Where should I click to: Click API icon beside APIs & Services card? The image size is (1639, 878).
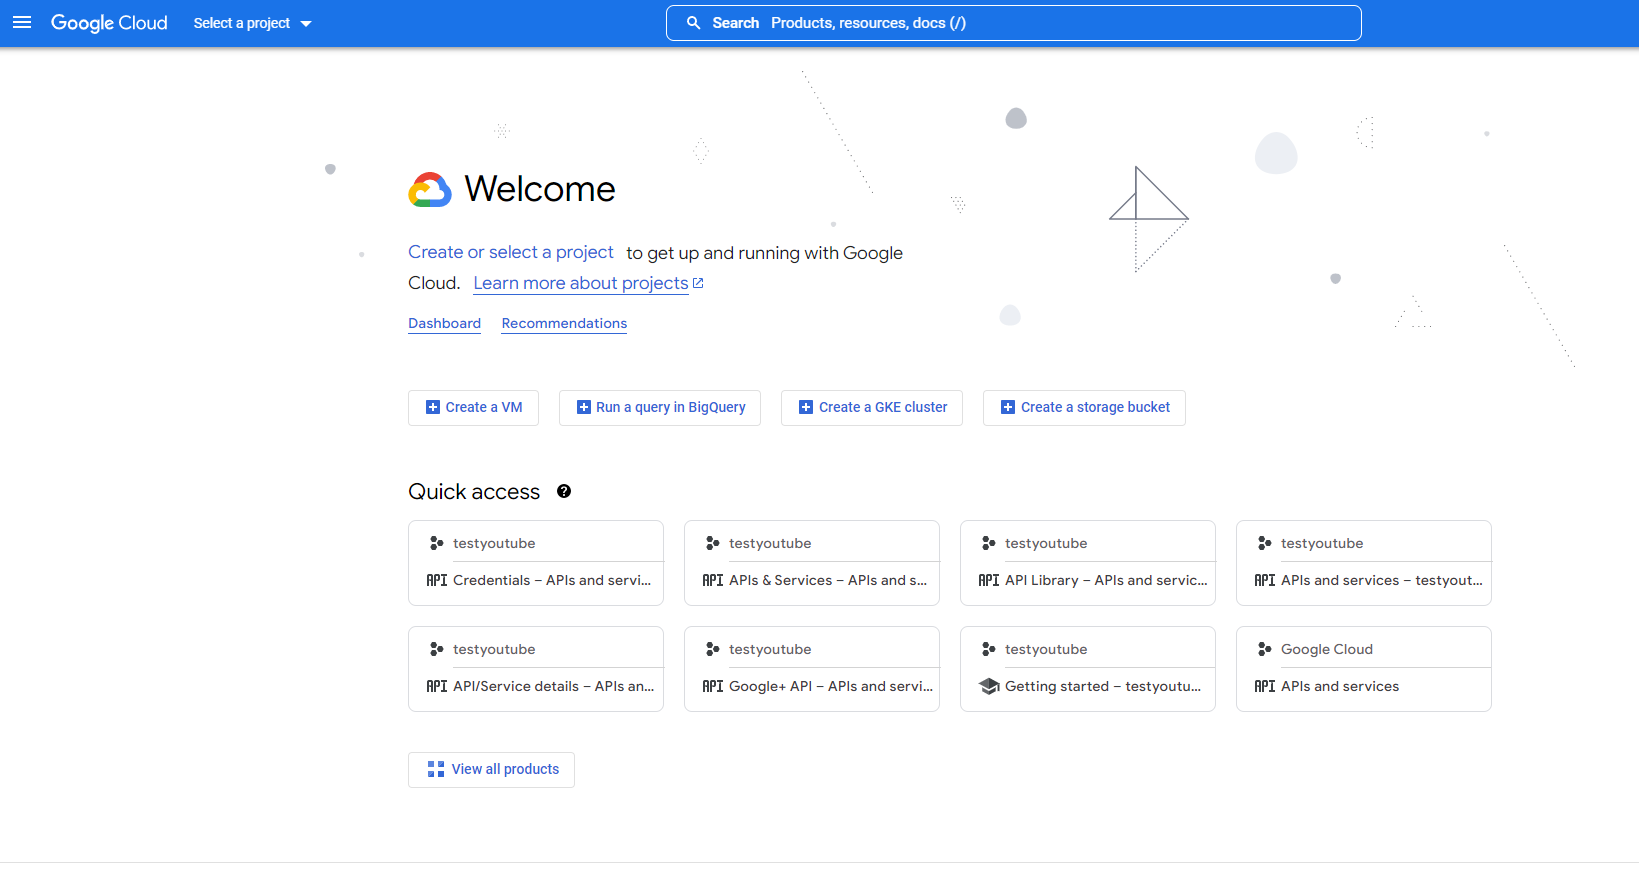pyautogui.click(x=713, y=580)
